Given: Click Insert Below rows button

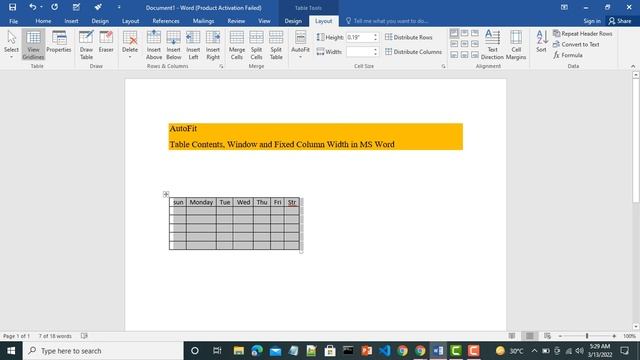Looking at the screenshot, I should click(x=173, y=45).
